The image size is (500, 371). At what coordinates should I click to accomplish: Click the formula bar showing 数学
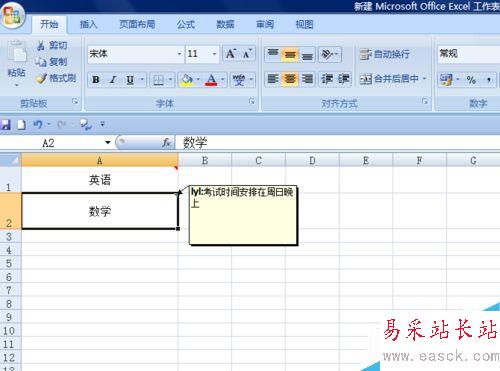tap(338, 143)
